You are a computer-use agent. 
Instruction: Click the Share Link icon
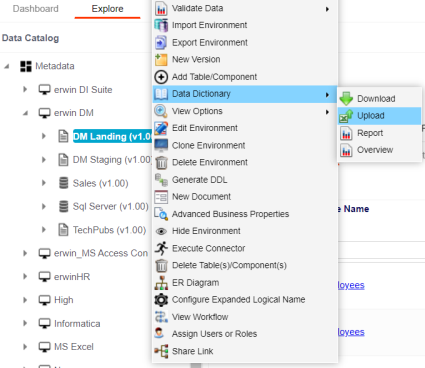pos(161,351)
